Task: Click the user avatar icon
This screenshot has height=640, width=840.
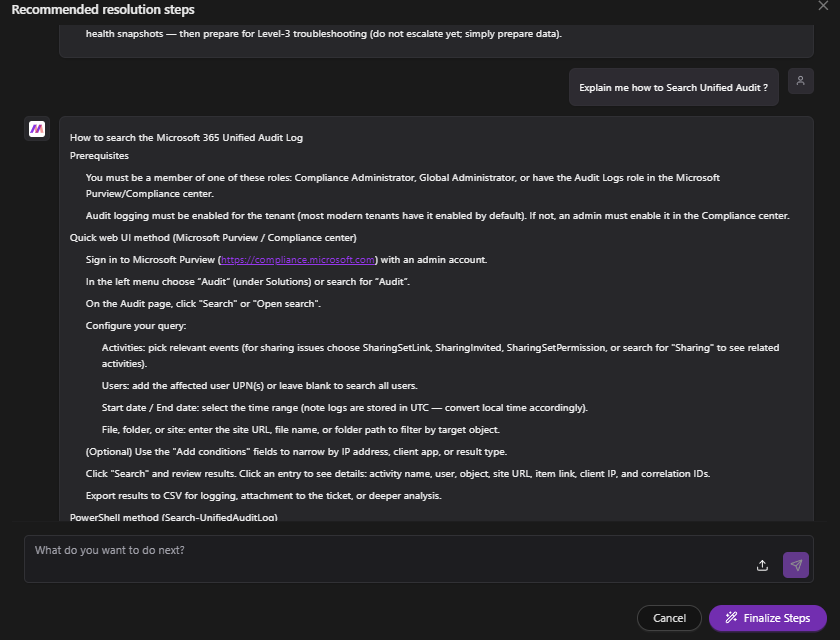Action: [800, 81]
